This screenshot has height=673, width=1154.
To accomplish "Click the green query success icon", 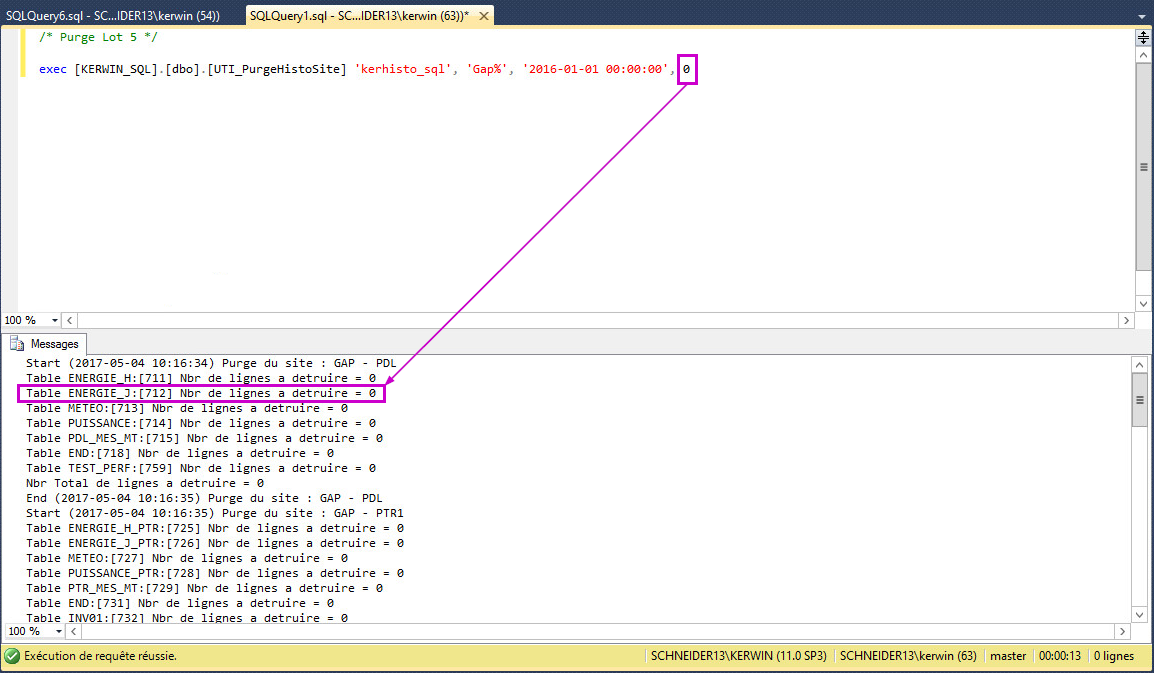I will click(x=12, y=656).
